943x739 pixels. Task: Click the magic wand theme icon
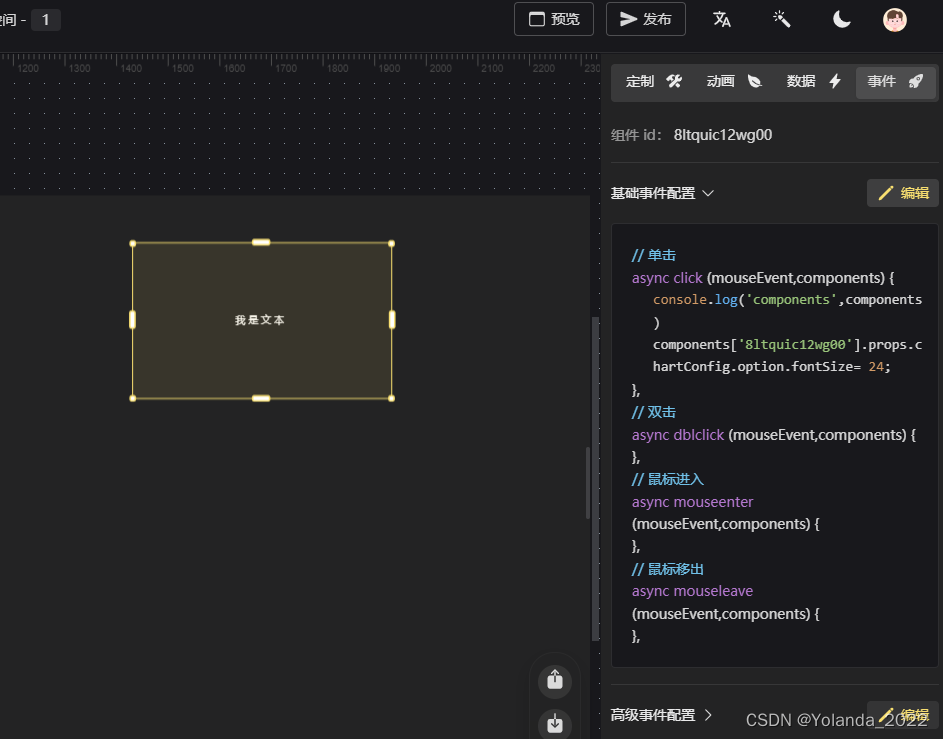pos(781,18)
